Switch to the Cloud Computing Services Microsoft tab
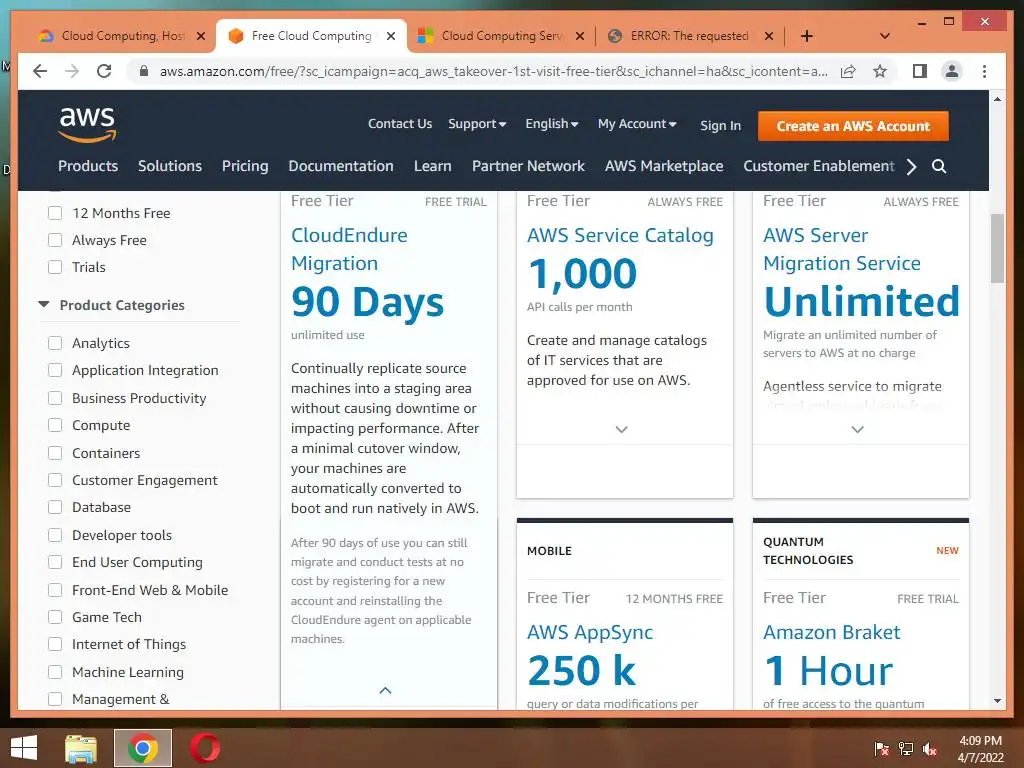This screenshot has height=768, width=1024. tap(500, 36)
